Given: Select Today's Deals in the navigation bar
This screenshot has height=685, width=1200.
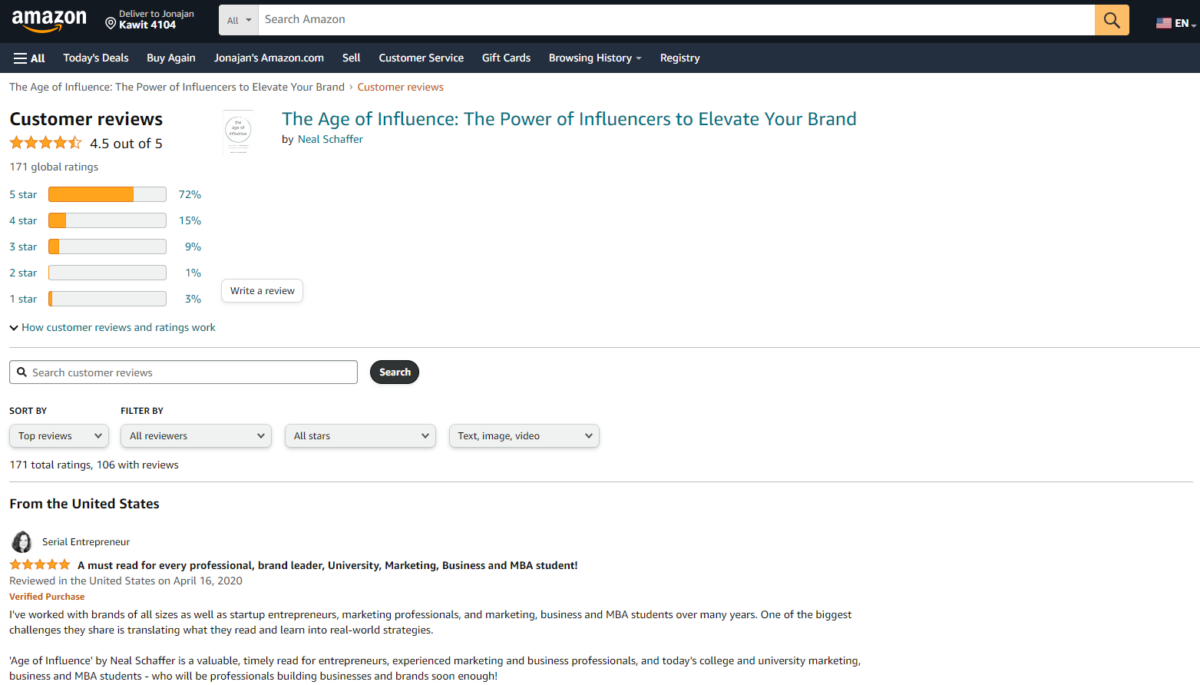Looking at the screenshot, I should pos(95,57).
